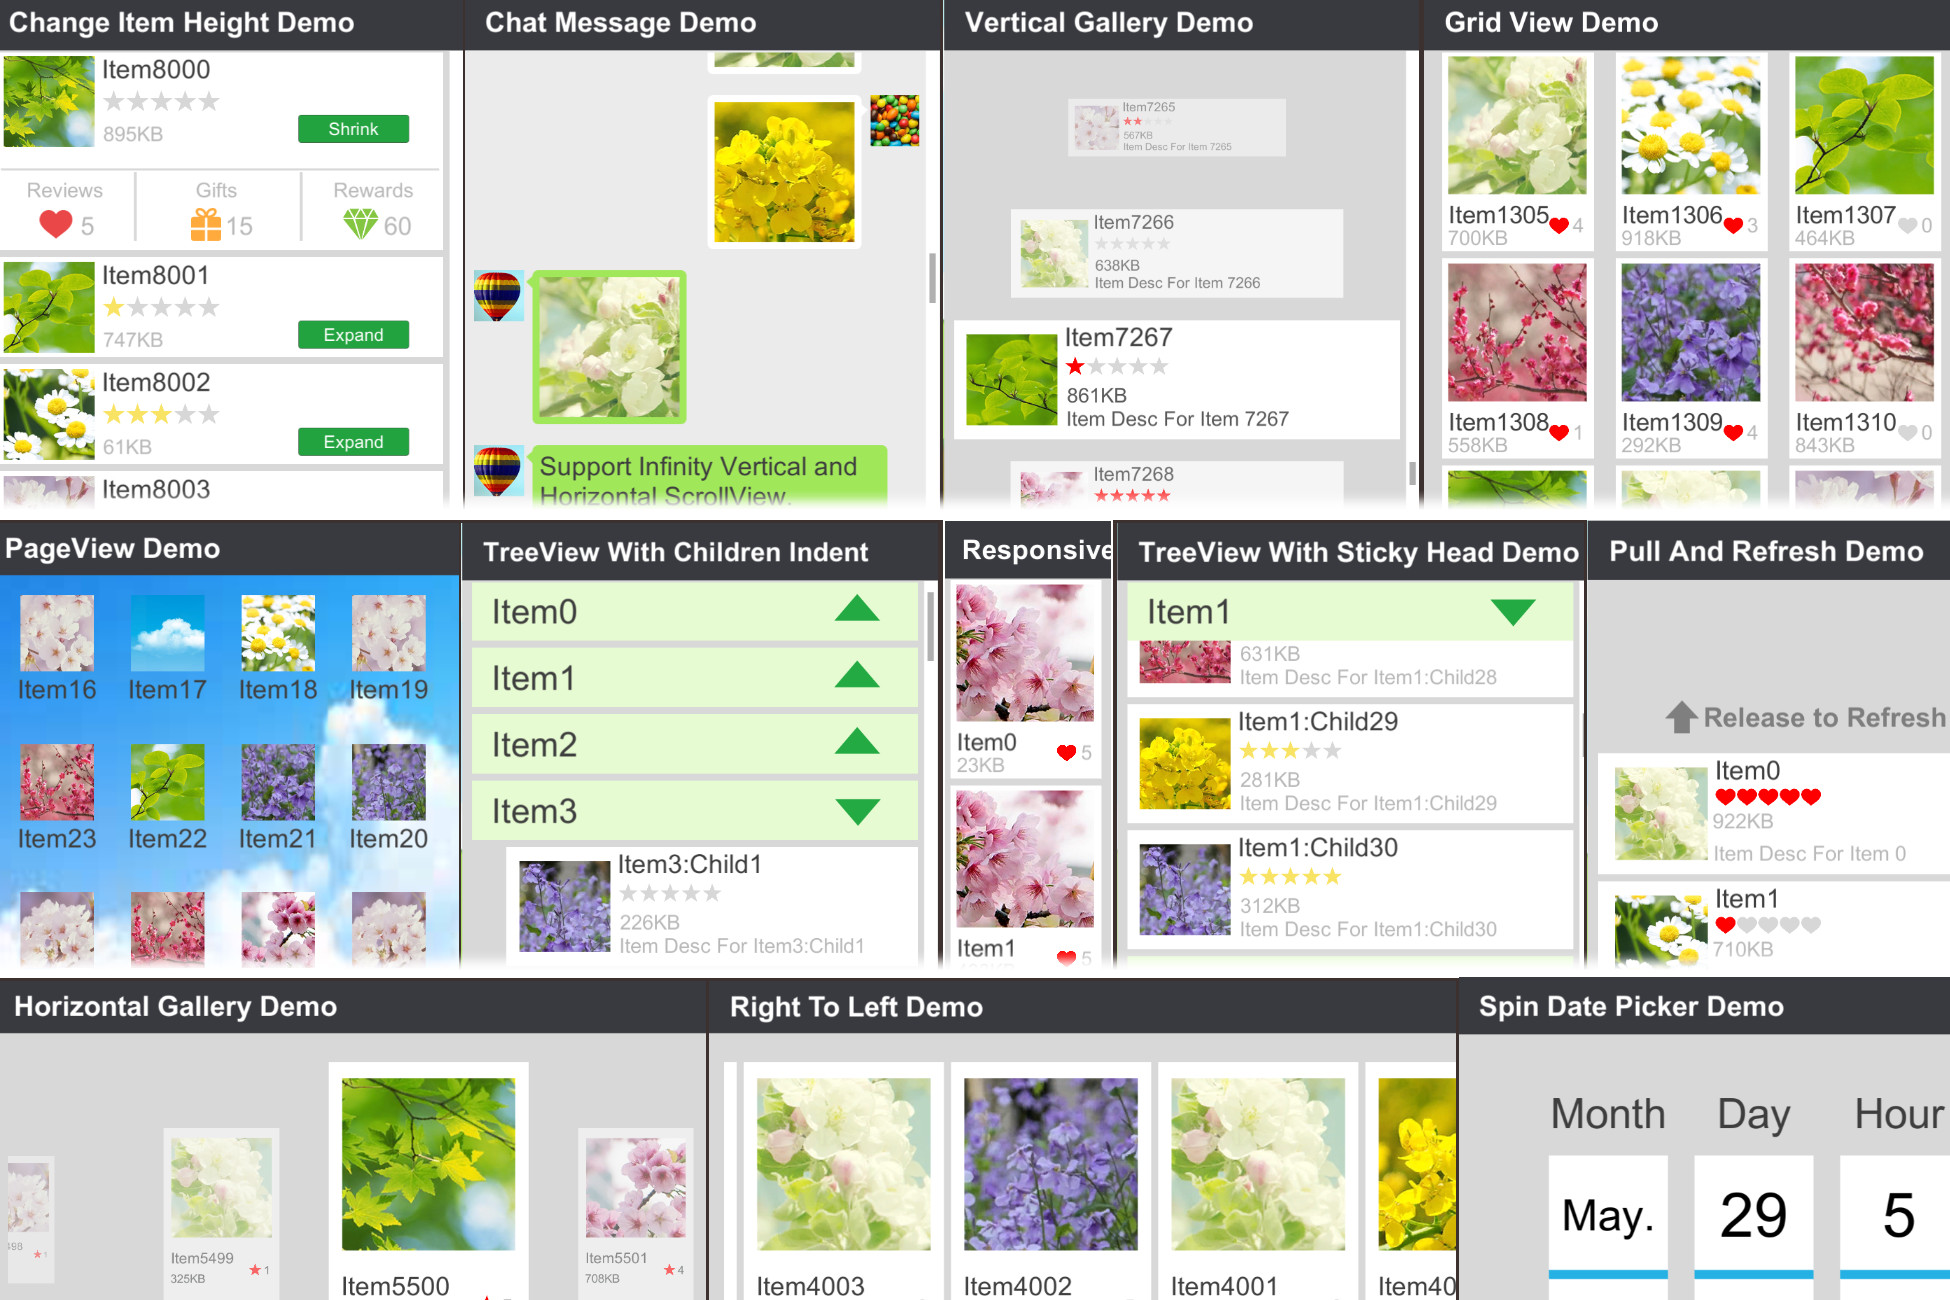
Task: Collapse Item3 using its down arrow
Action: click(856, 811)
